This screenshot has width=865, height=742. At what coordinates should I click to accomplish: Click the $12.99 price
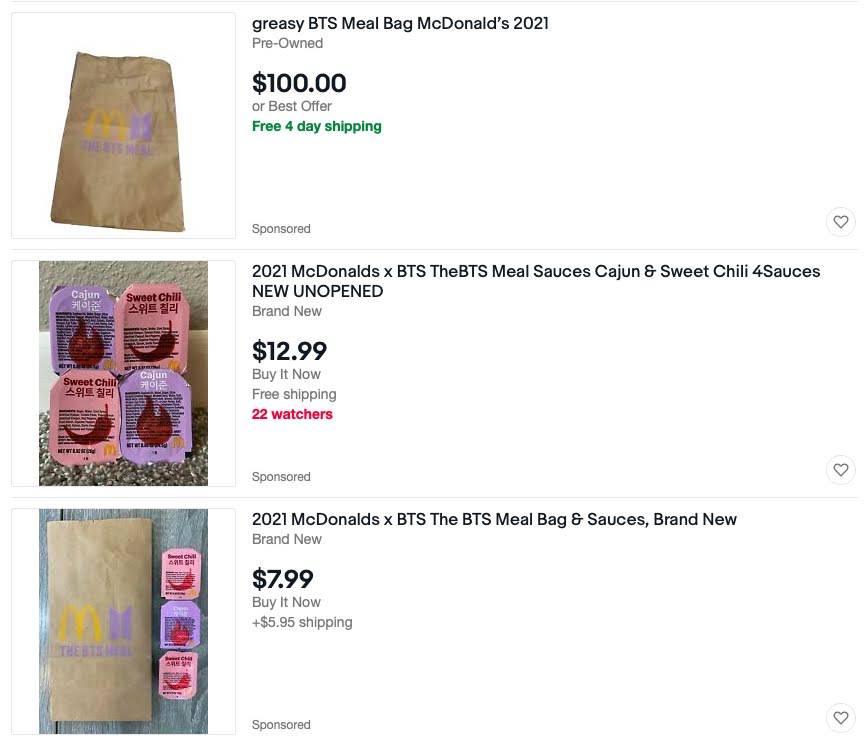pyautogui.click(x=289, y=351)
